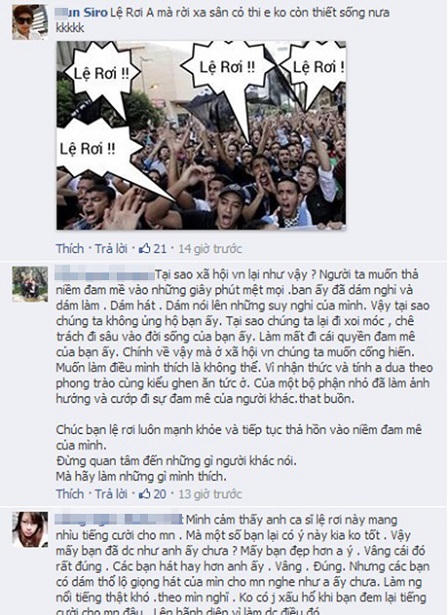Image resolution: width=448 pixels, height=615 pixels.
Task: Click Thích under the second long comment
Action: click(x=70, y=494)
